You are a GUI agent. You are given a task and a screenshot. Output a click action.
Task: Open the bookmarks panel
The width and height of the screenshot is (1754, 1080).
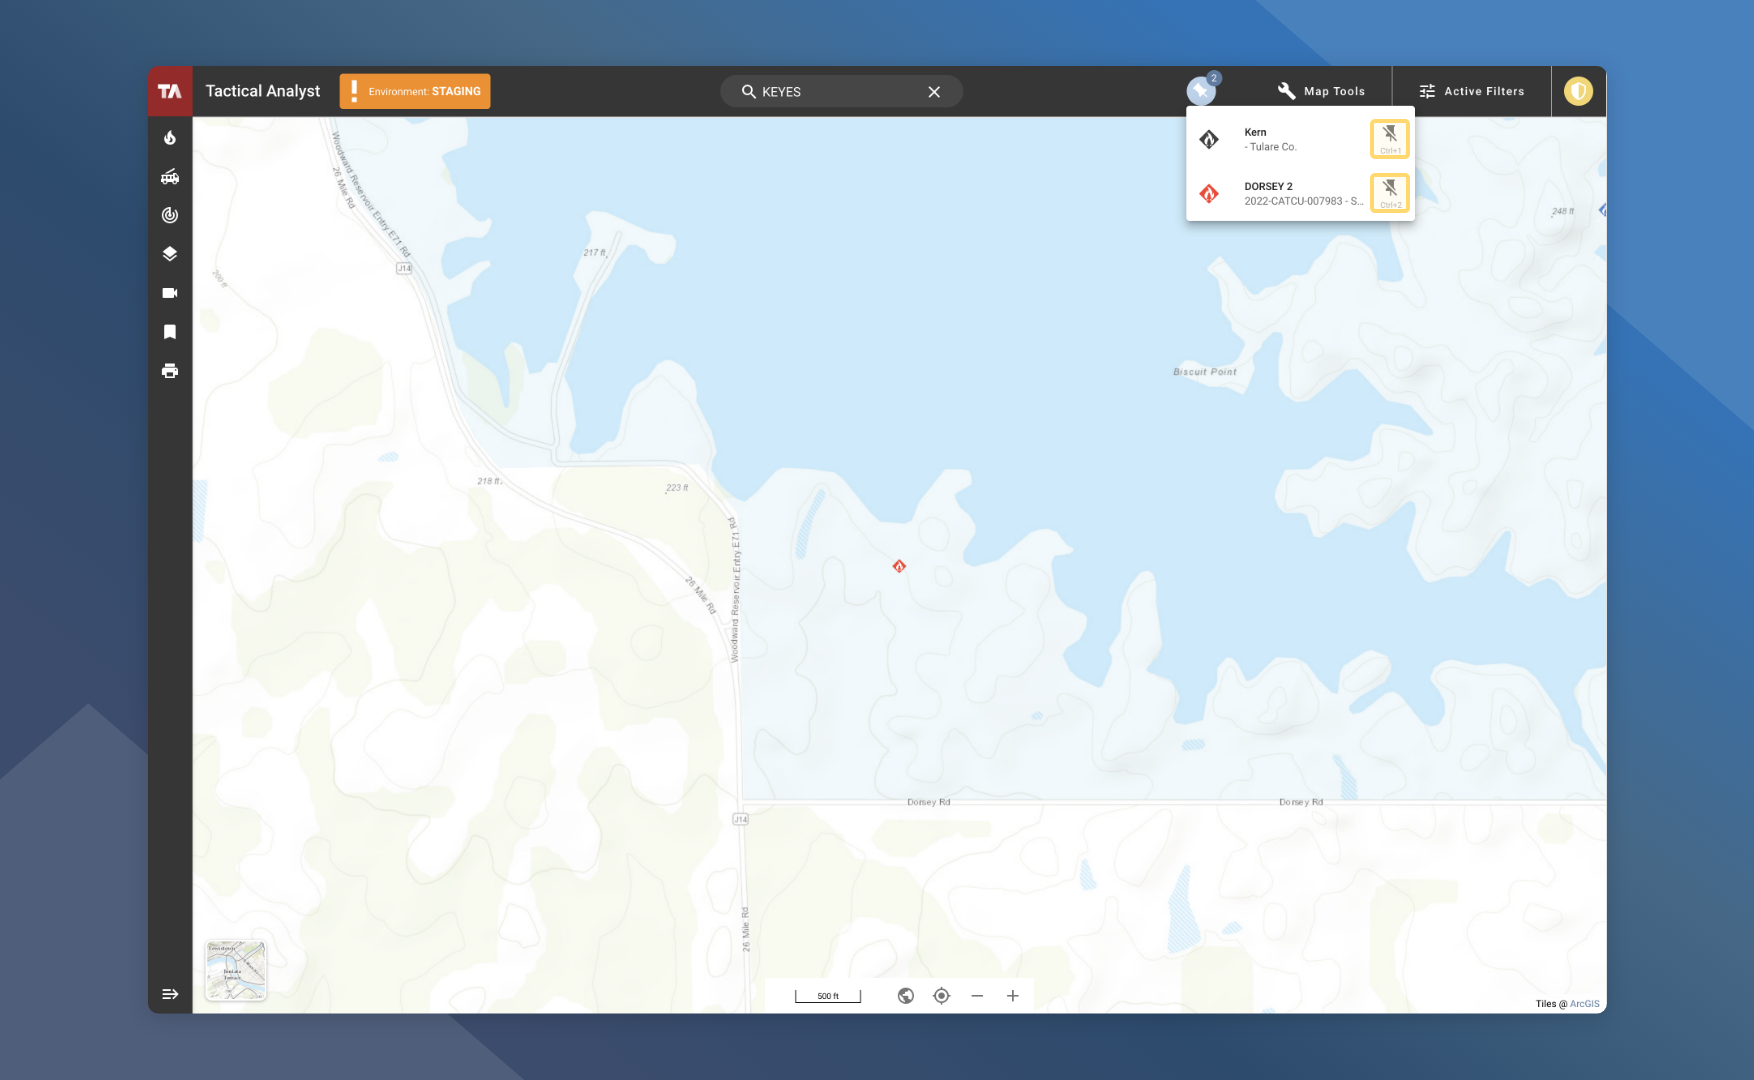170,332
